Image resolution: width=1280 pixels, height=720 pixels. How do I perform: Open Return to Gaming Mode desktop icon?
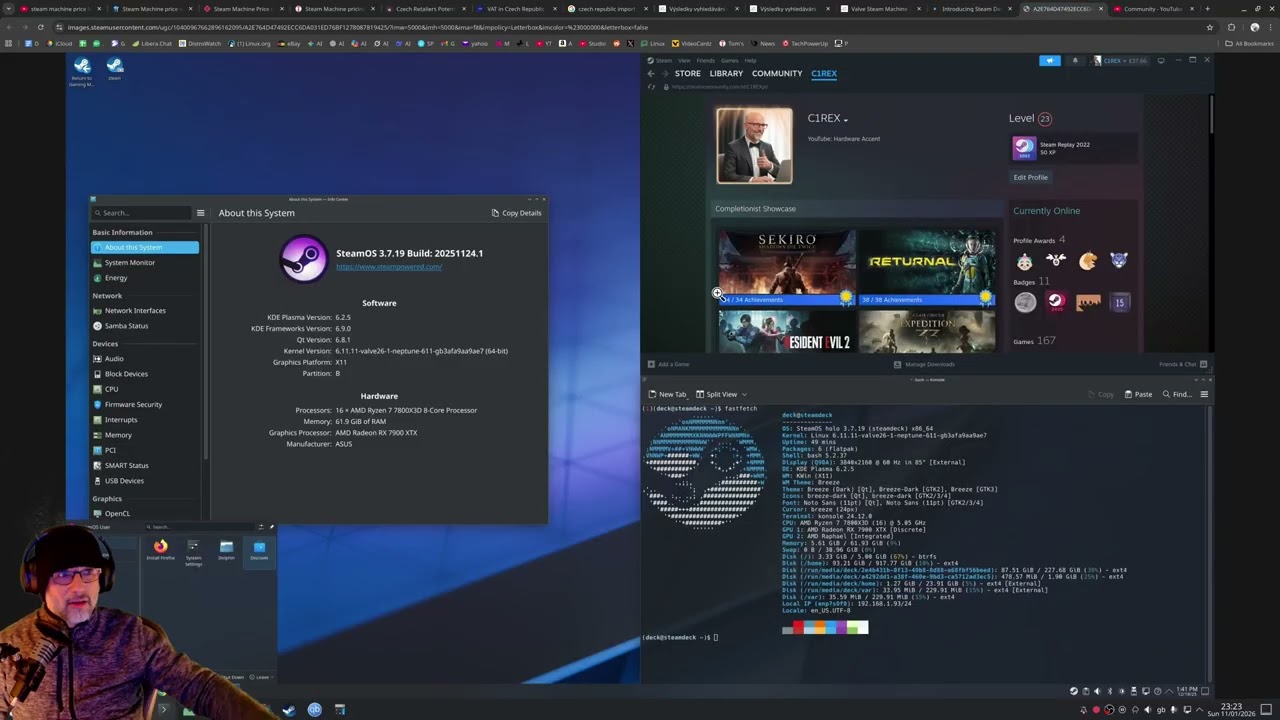pyautogui.click(x=82, y=70)
